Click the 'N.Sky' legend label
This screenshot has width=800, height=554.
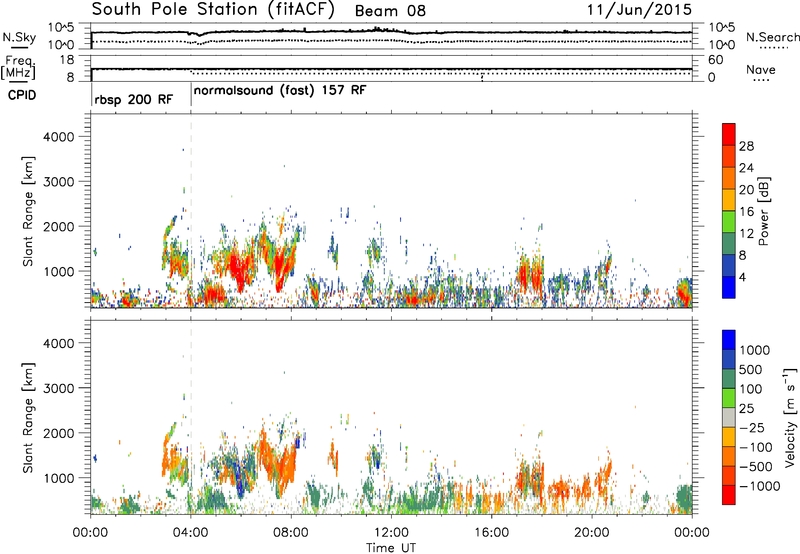(x=19, y=37)
